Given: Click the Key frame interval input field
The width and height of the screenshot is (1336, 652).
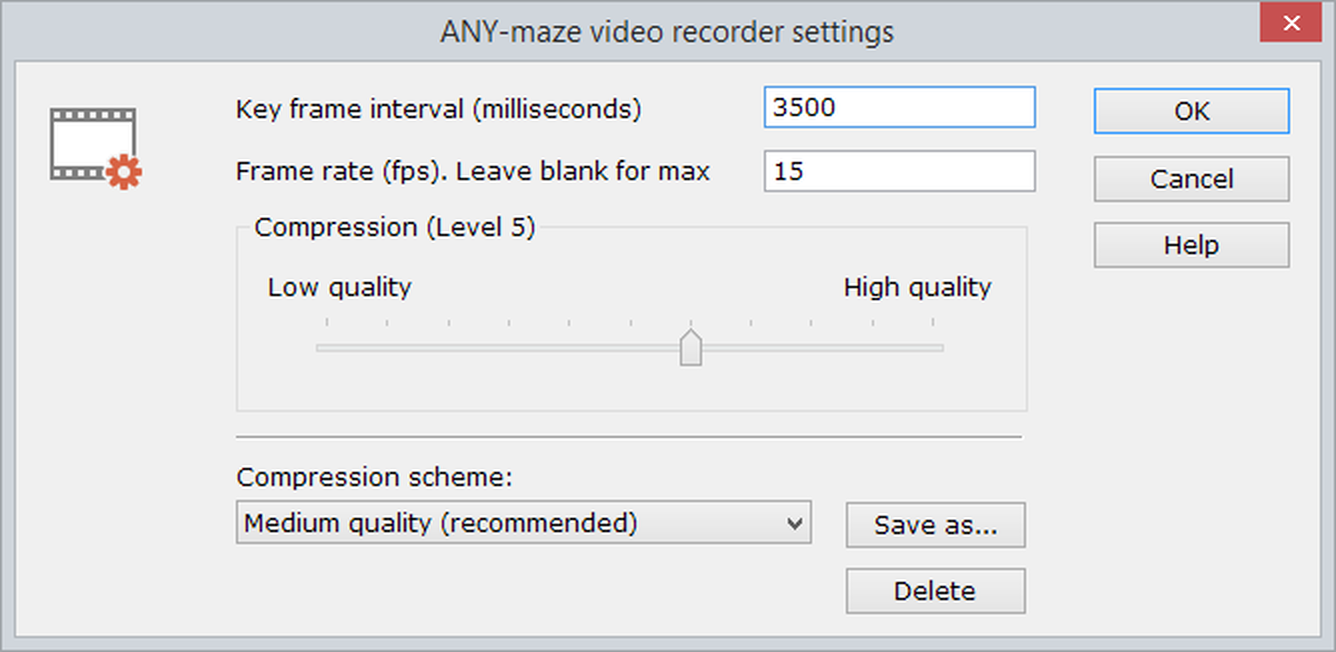Looking at the screenshot, I should tap(898, 108).
